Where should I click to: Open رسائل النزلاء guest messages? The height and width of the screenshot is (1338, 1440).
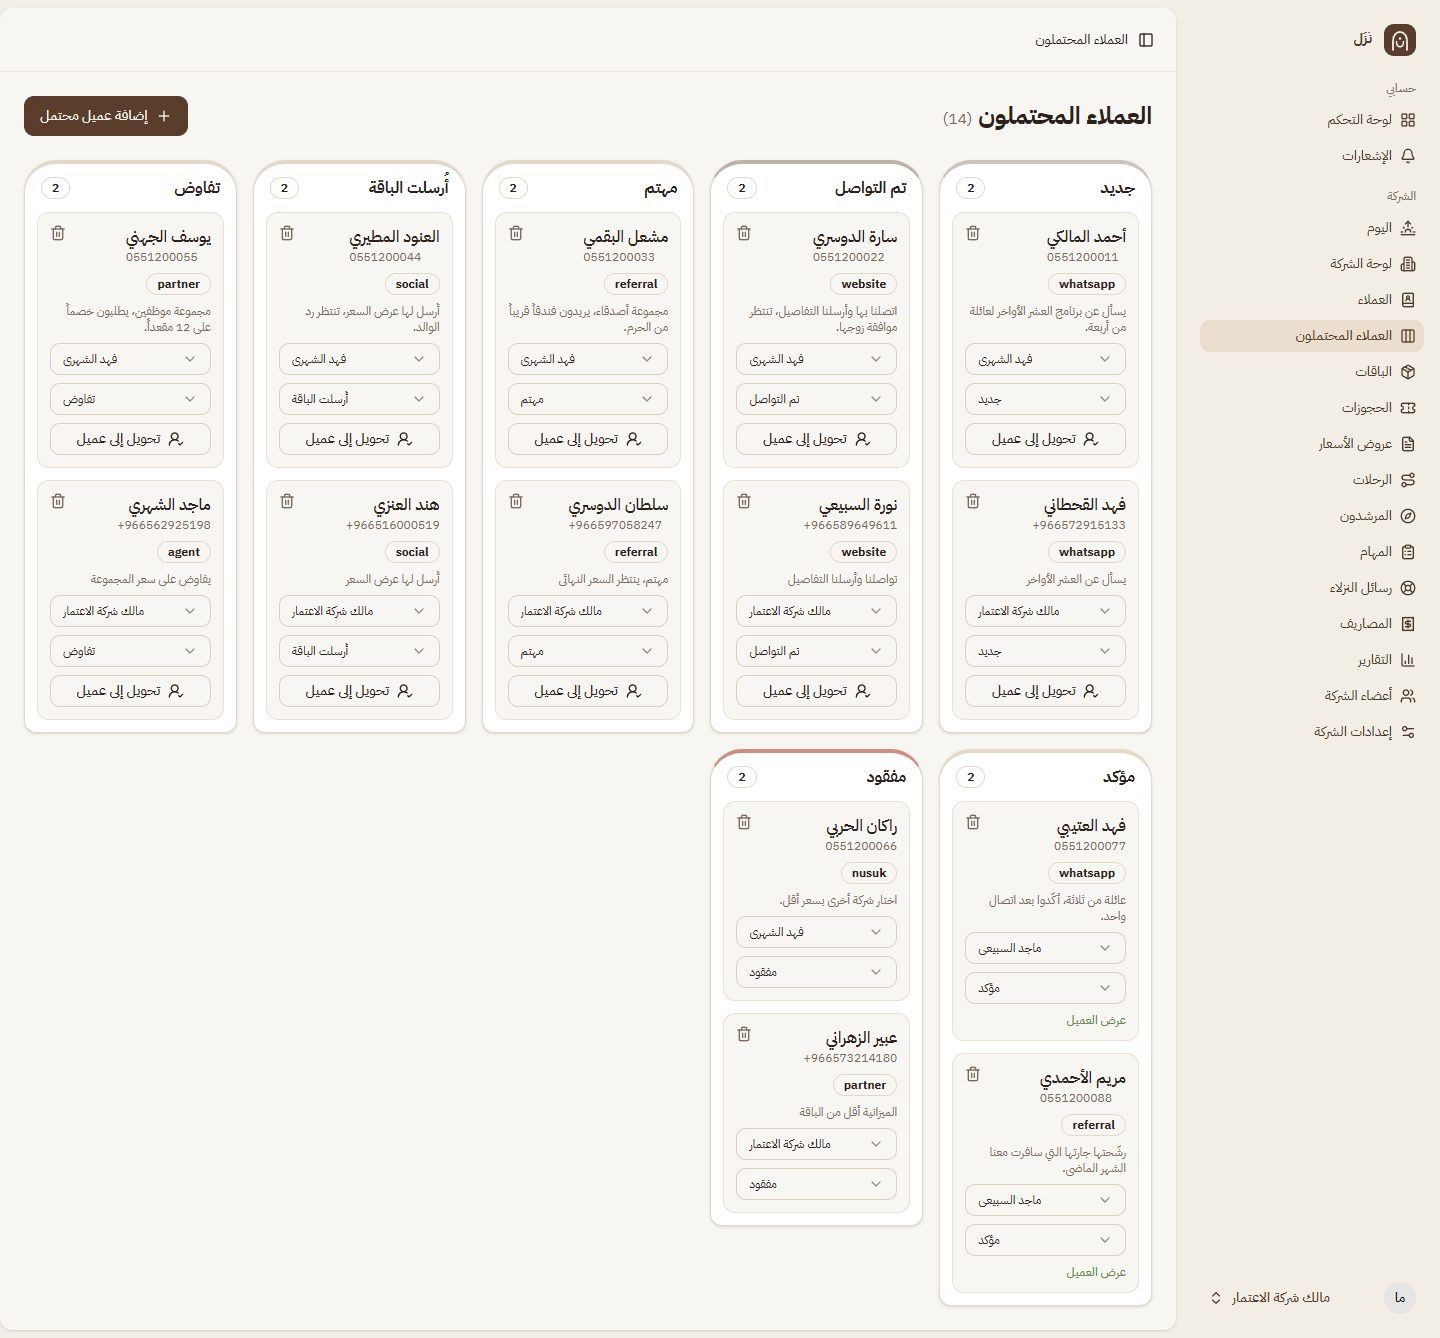point(1312,588)
